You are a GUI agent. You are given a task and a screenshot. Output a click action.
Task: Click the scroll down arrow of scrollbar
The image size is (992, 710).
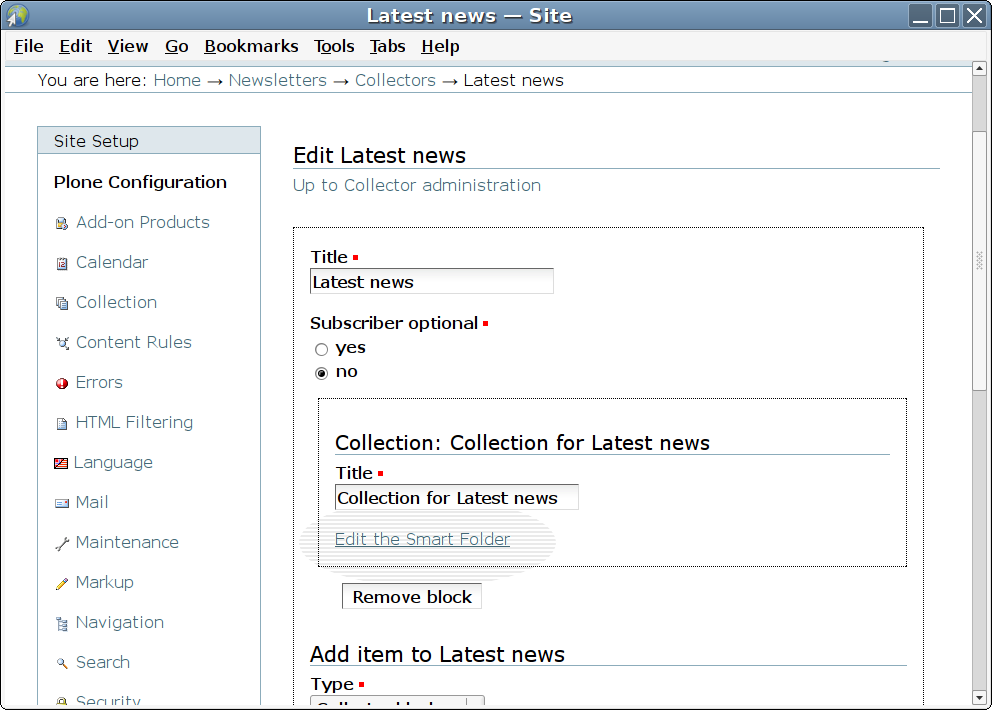[x=980, y=696]
